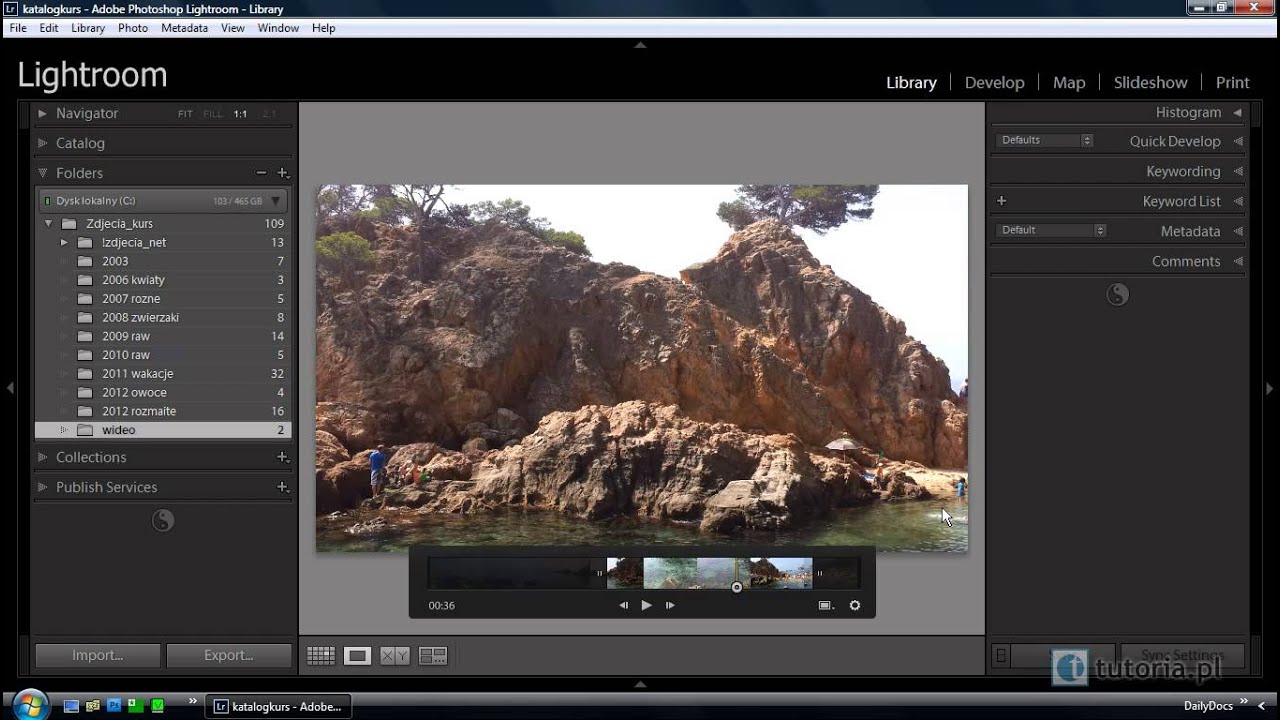The width and height of the screenshot is (1280, 720).
Task: Click the Export... button
Action: (x=228, y=656)
